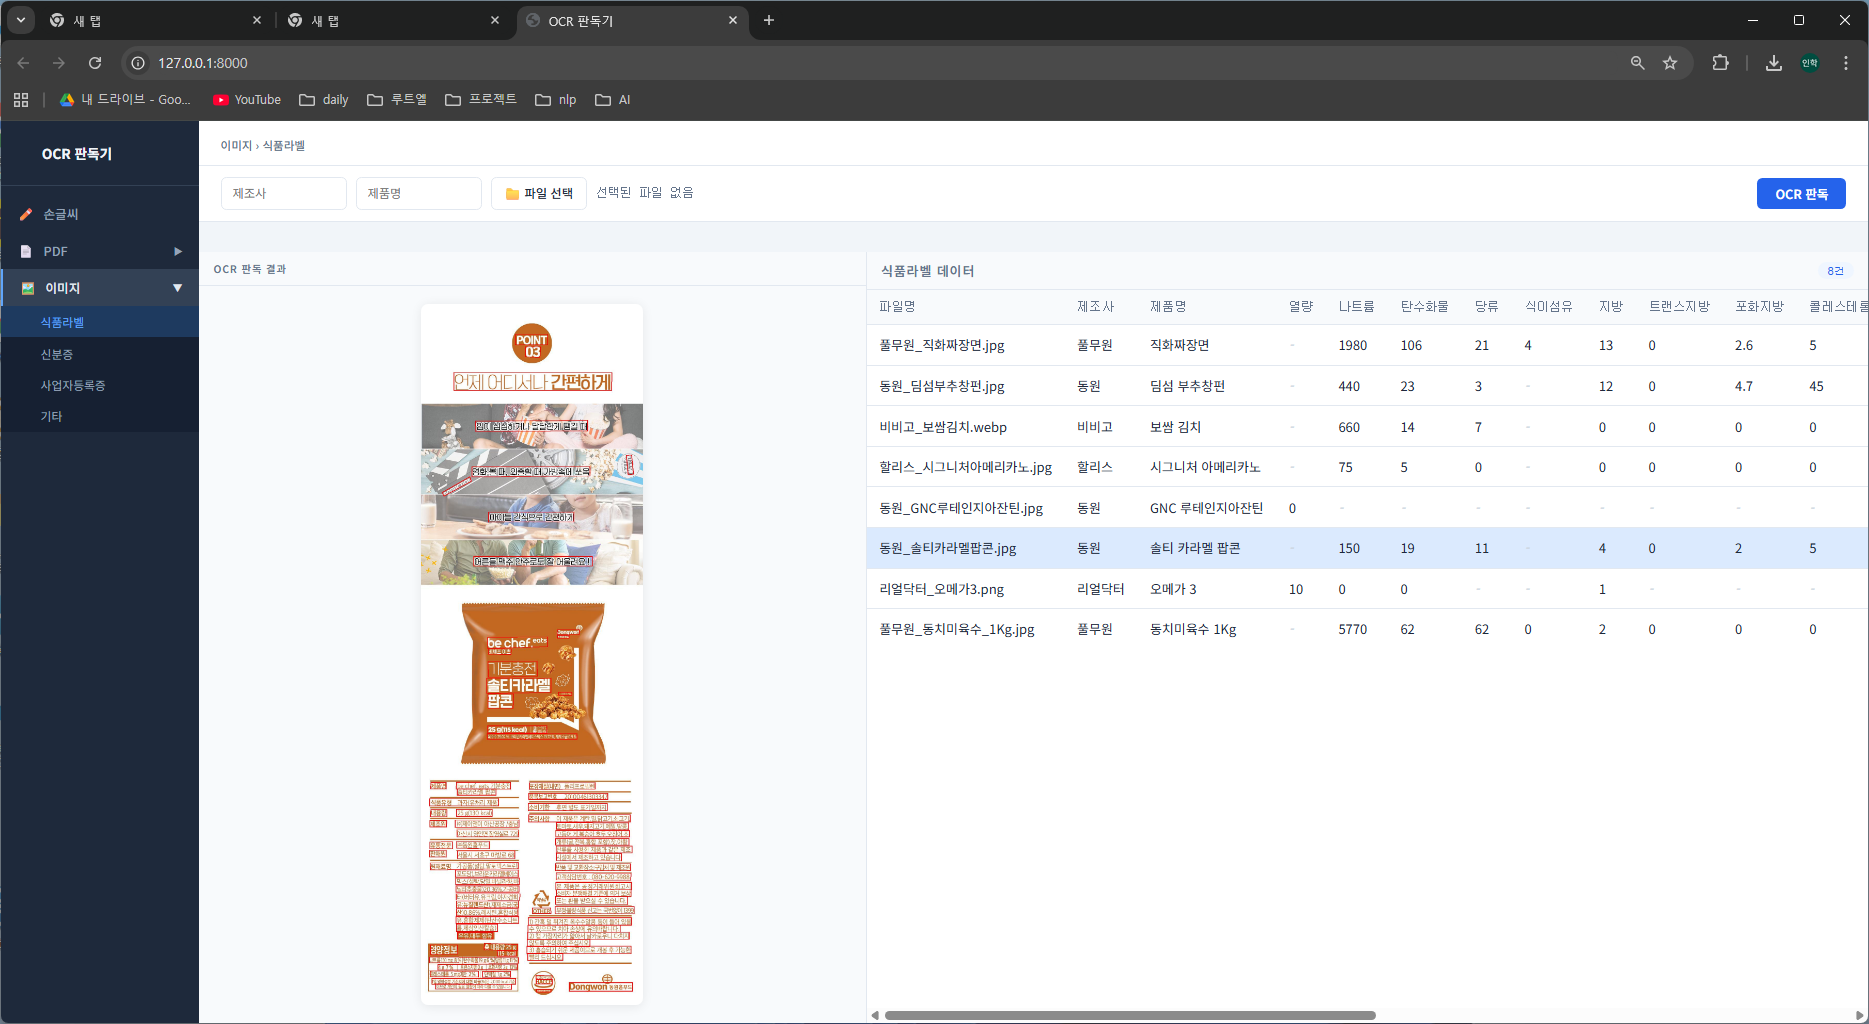Click the address bar URL 127.0.0.1:8000

[x=203, y=63]
